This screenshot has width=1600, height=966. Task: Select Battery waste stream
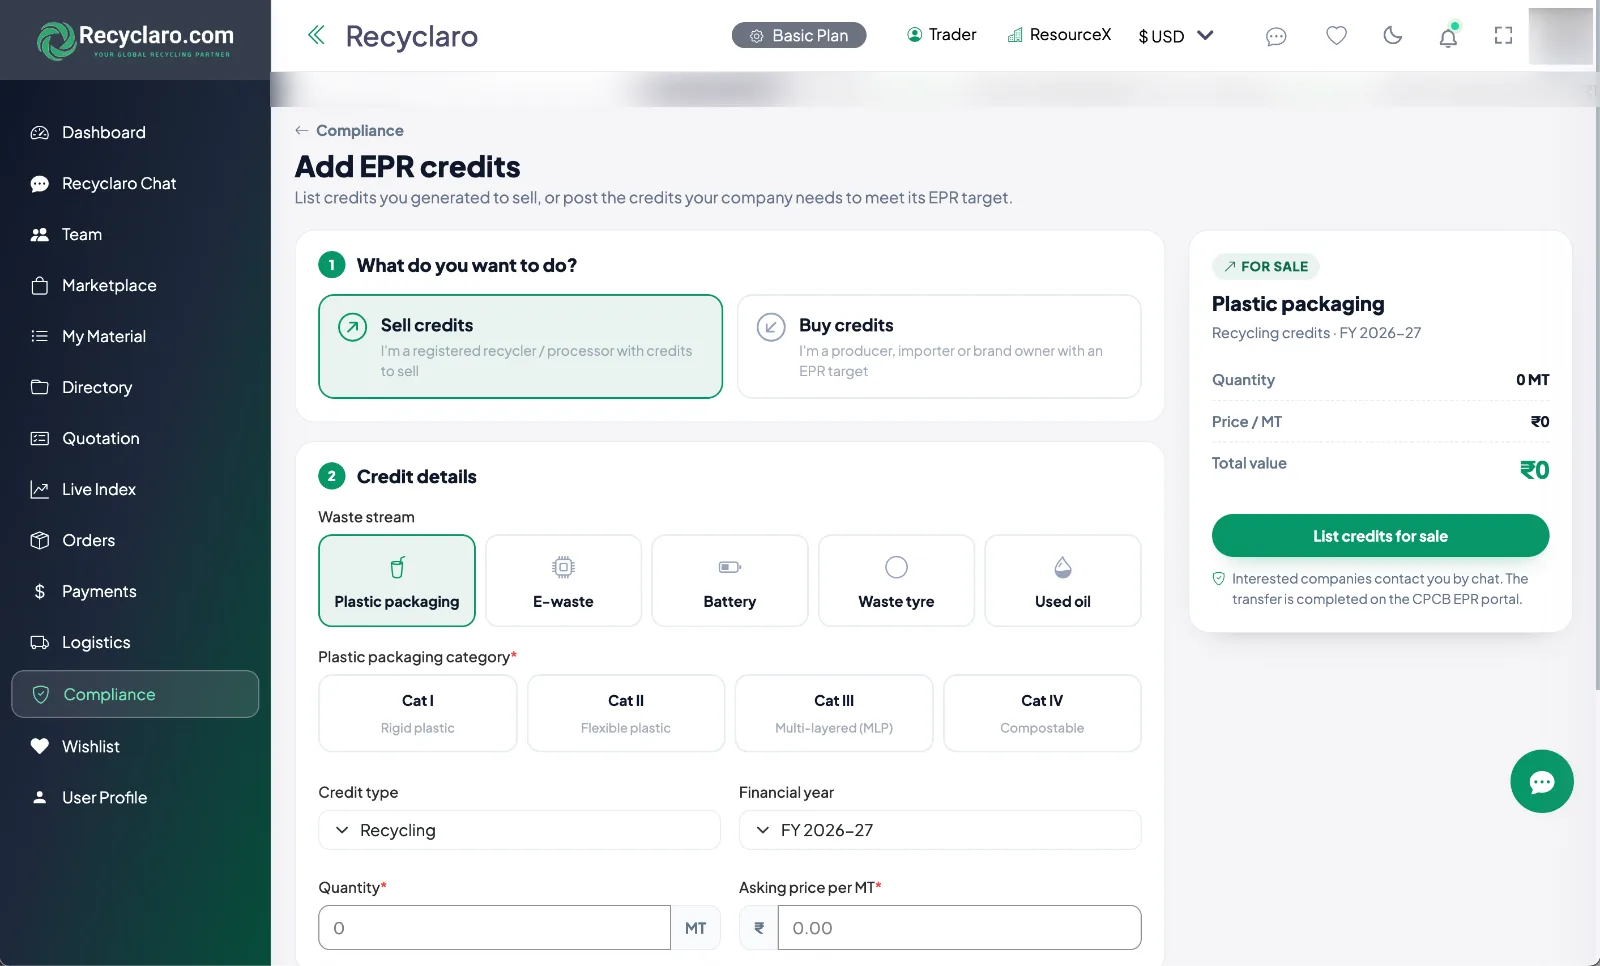coord(730,581)
